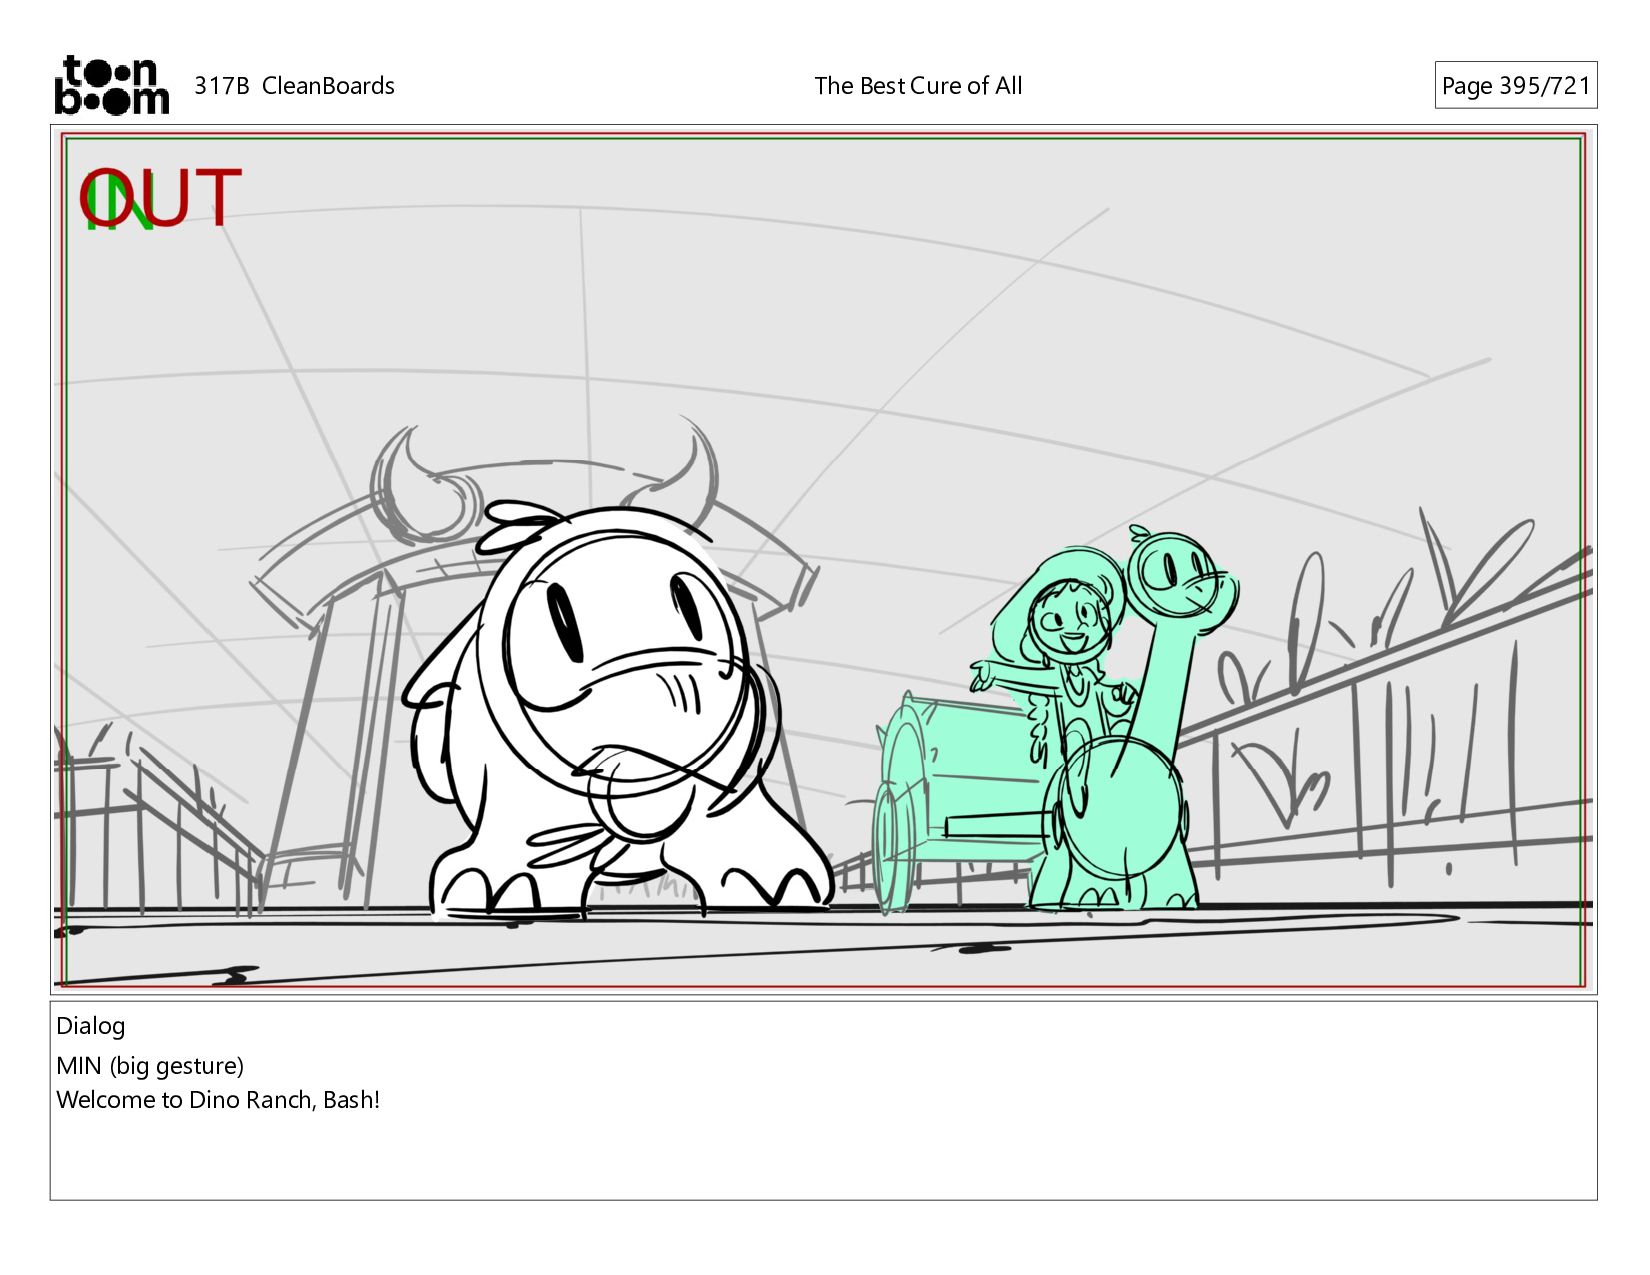Click the 'Dialog' heading
This screenshot has width=1650, height=1275.
[x=91, y=1026]
